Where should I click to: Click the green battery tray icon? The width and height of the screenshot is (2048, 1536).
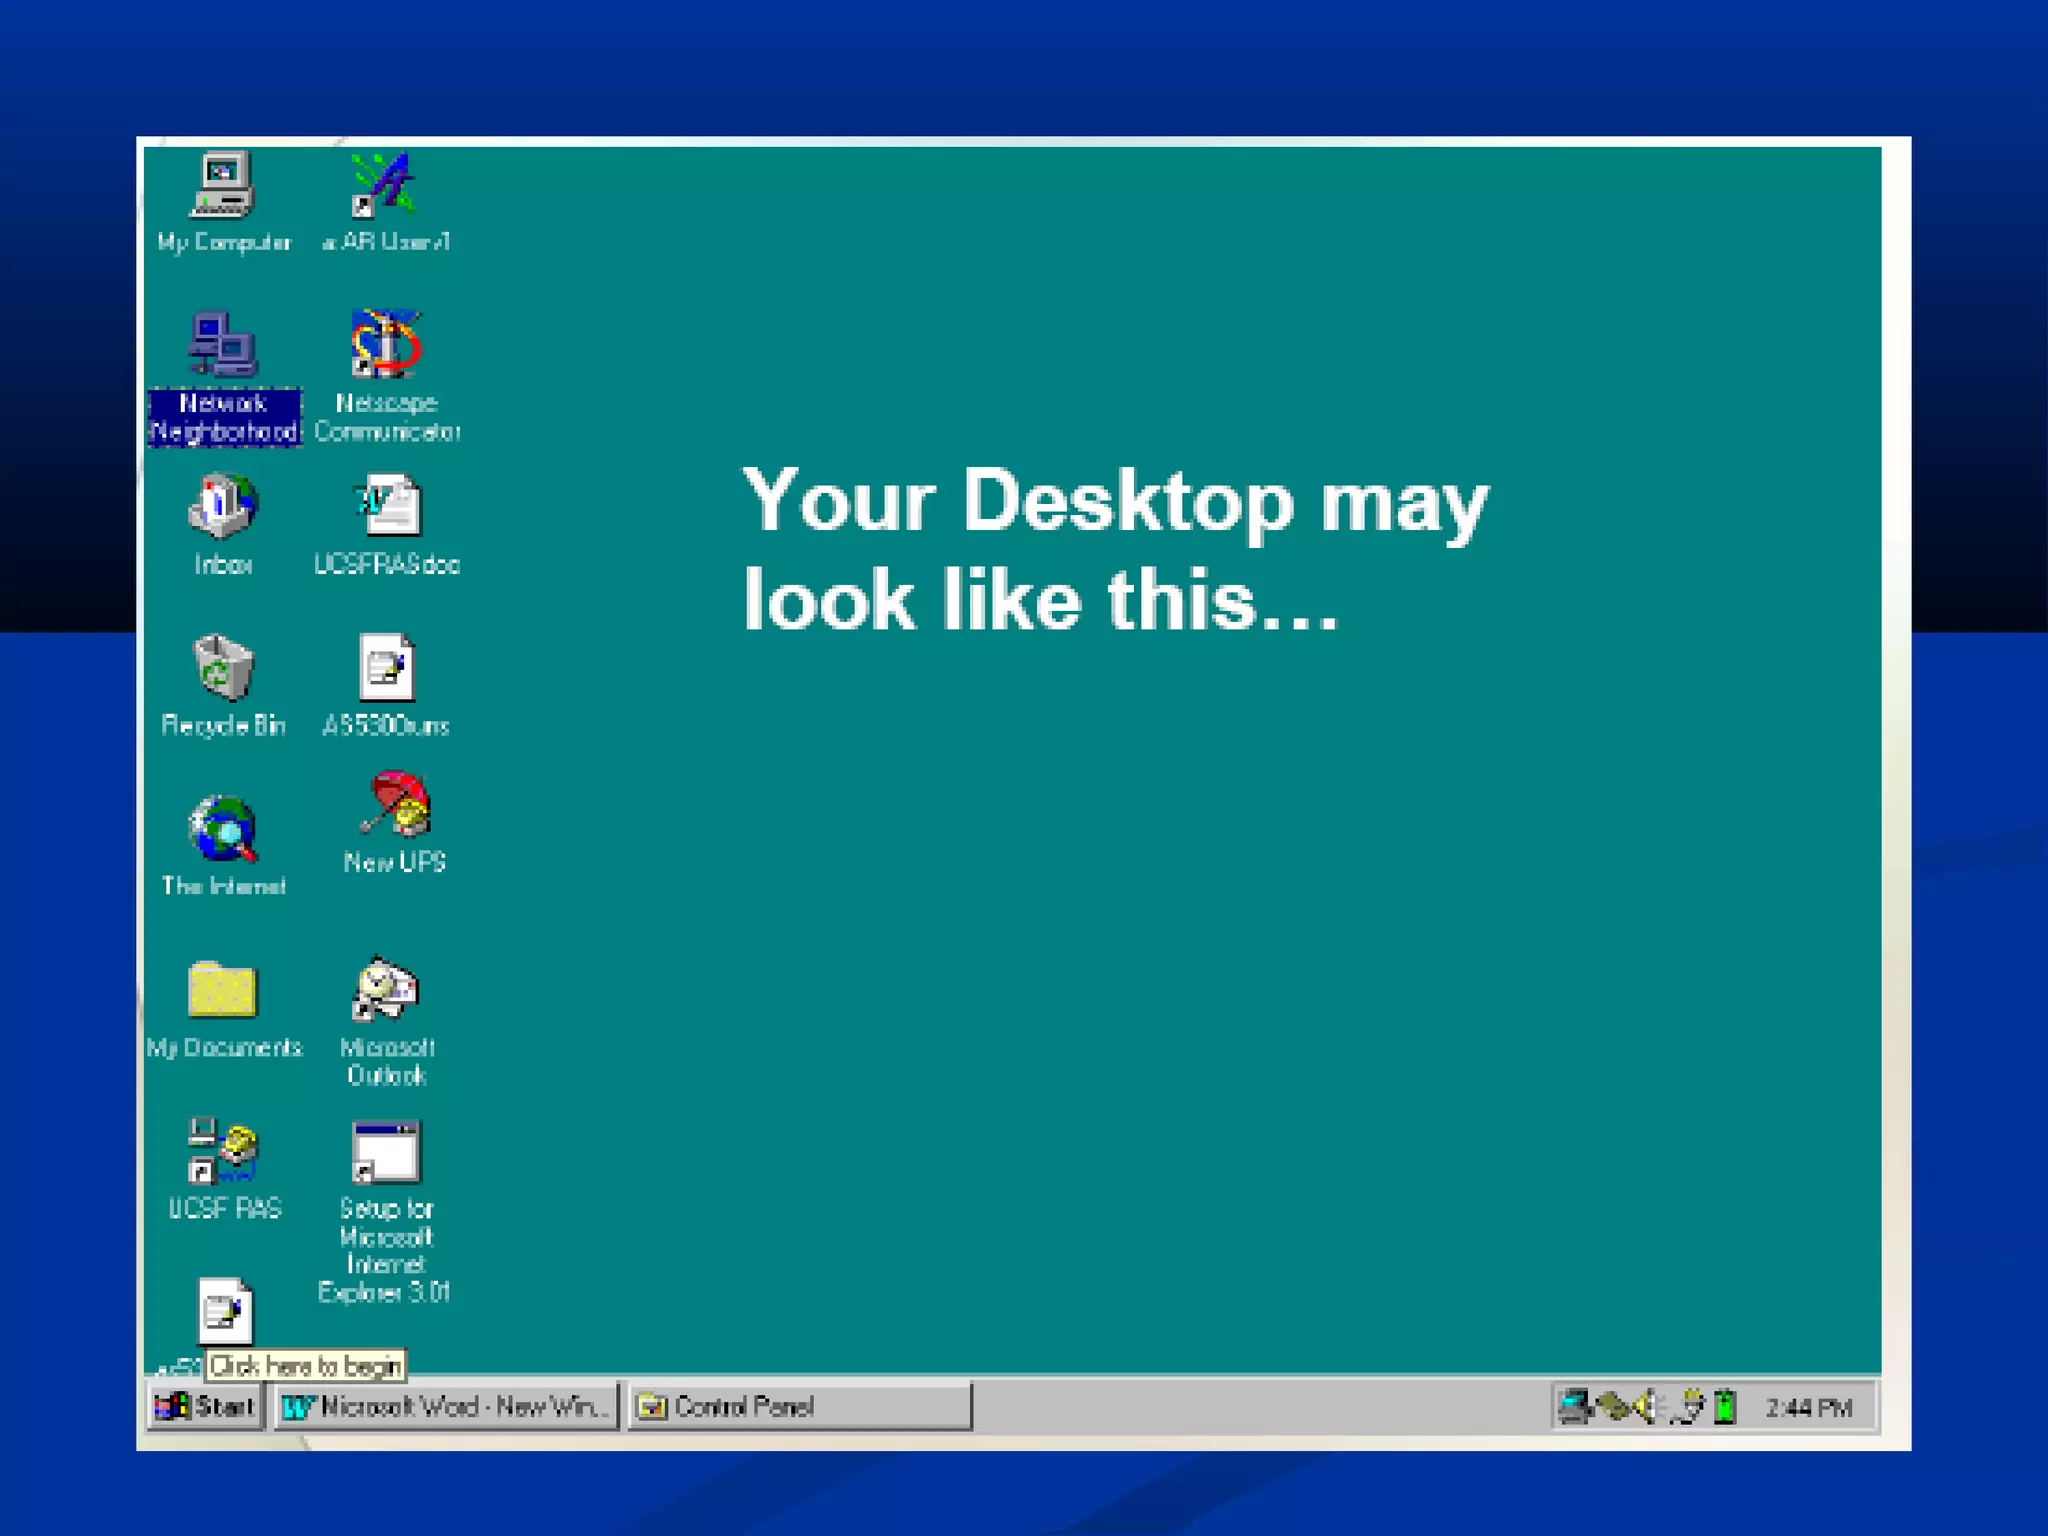pyautogui.click(x=1725, y=1407)
